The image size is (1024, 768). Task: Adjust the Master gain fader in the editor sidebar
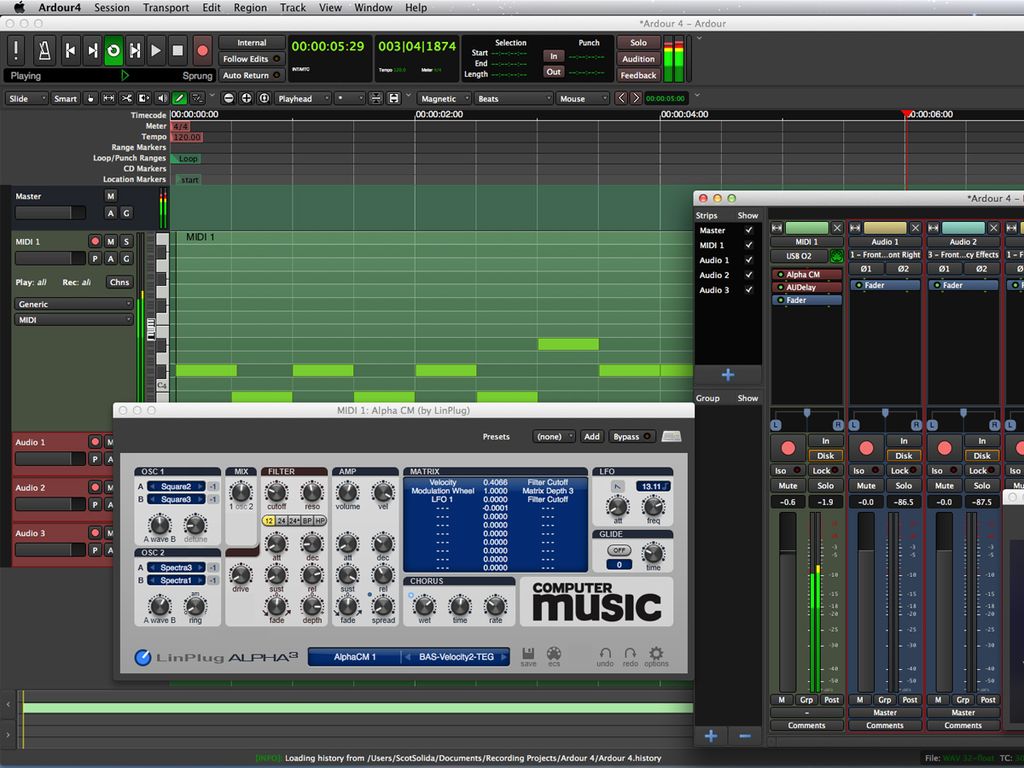point(48,212)
